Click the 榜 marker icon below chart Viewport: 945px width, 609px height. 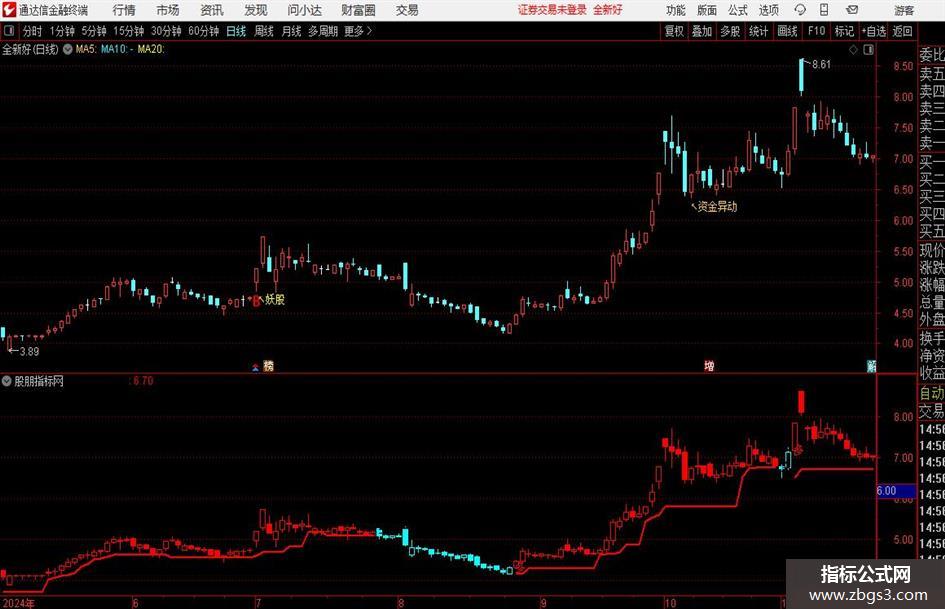269,365
